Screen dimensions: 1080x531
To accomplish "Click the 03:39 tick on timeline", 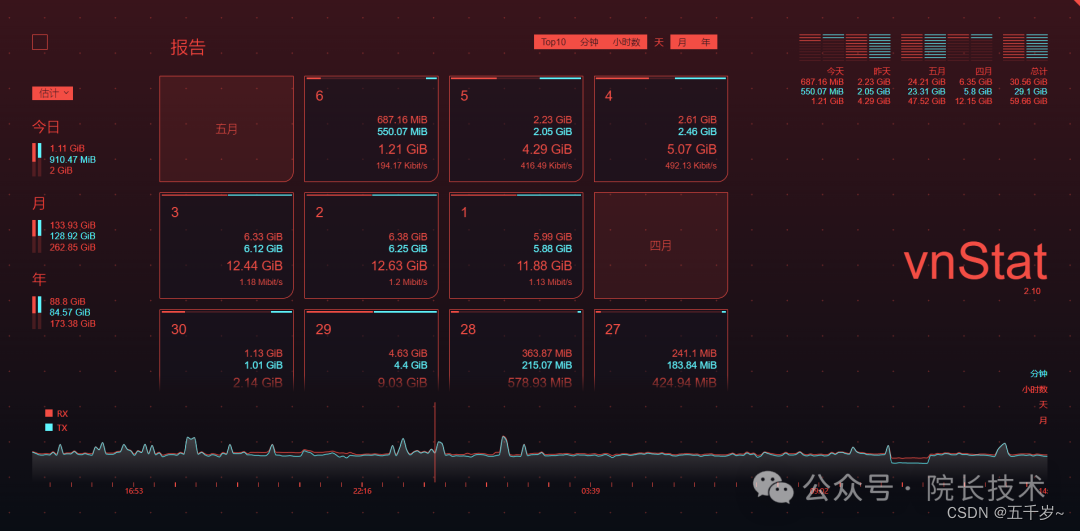I will [x=590, y=491].
